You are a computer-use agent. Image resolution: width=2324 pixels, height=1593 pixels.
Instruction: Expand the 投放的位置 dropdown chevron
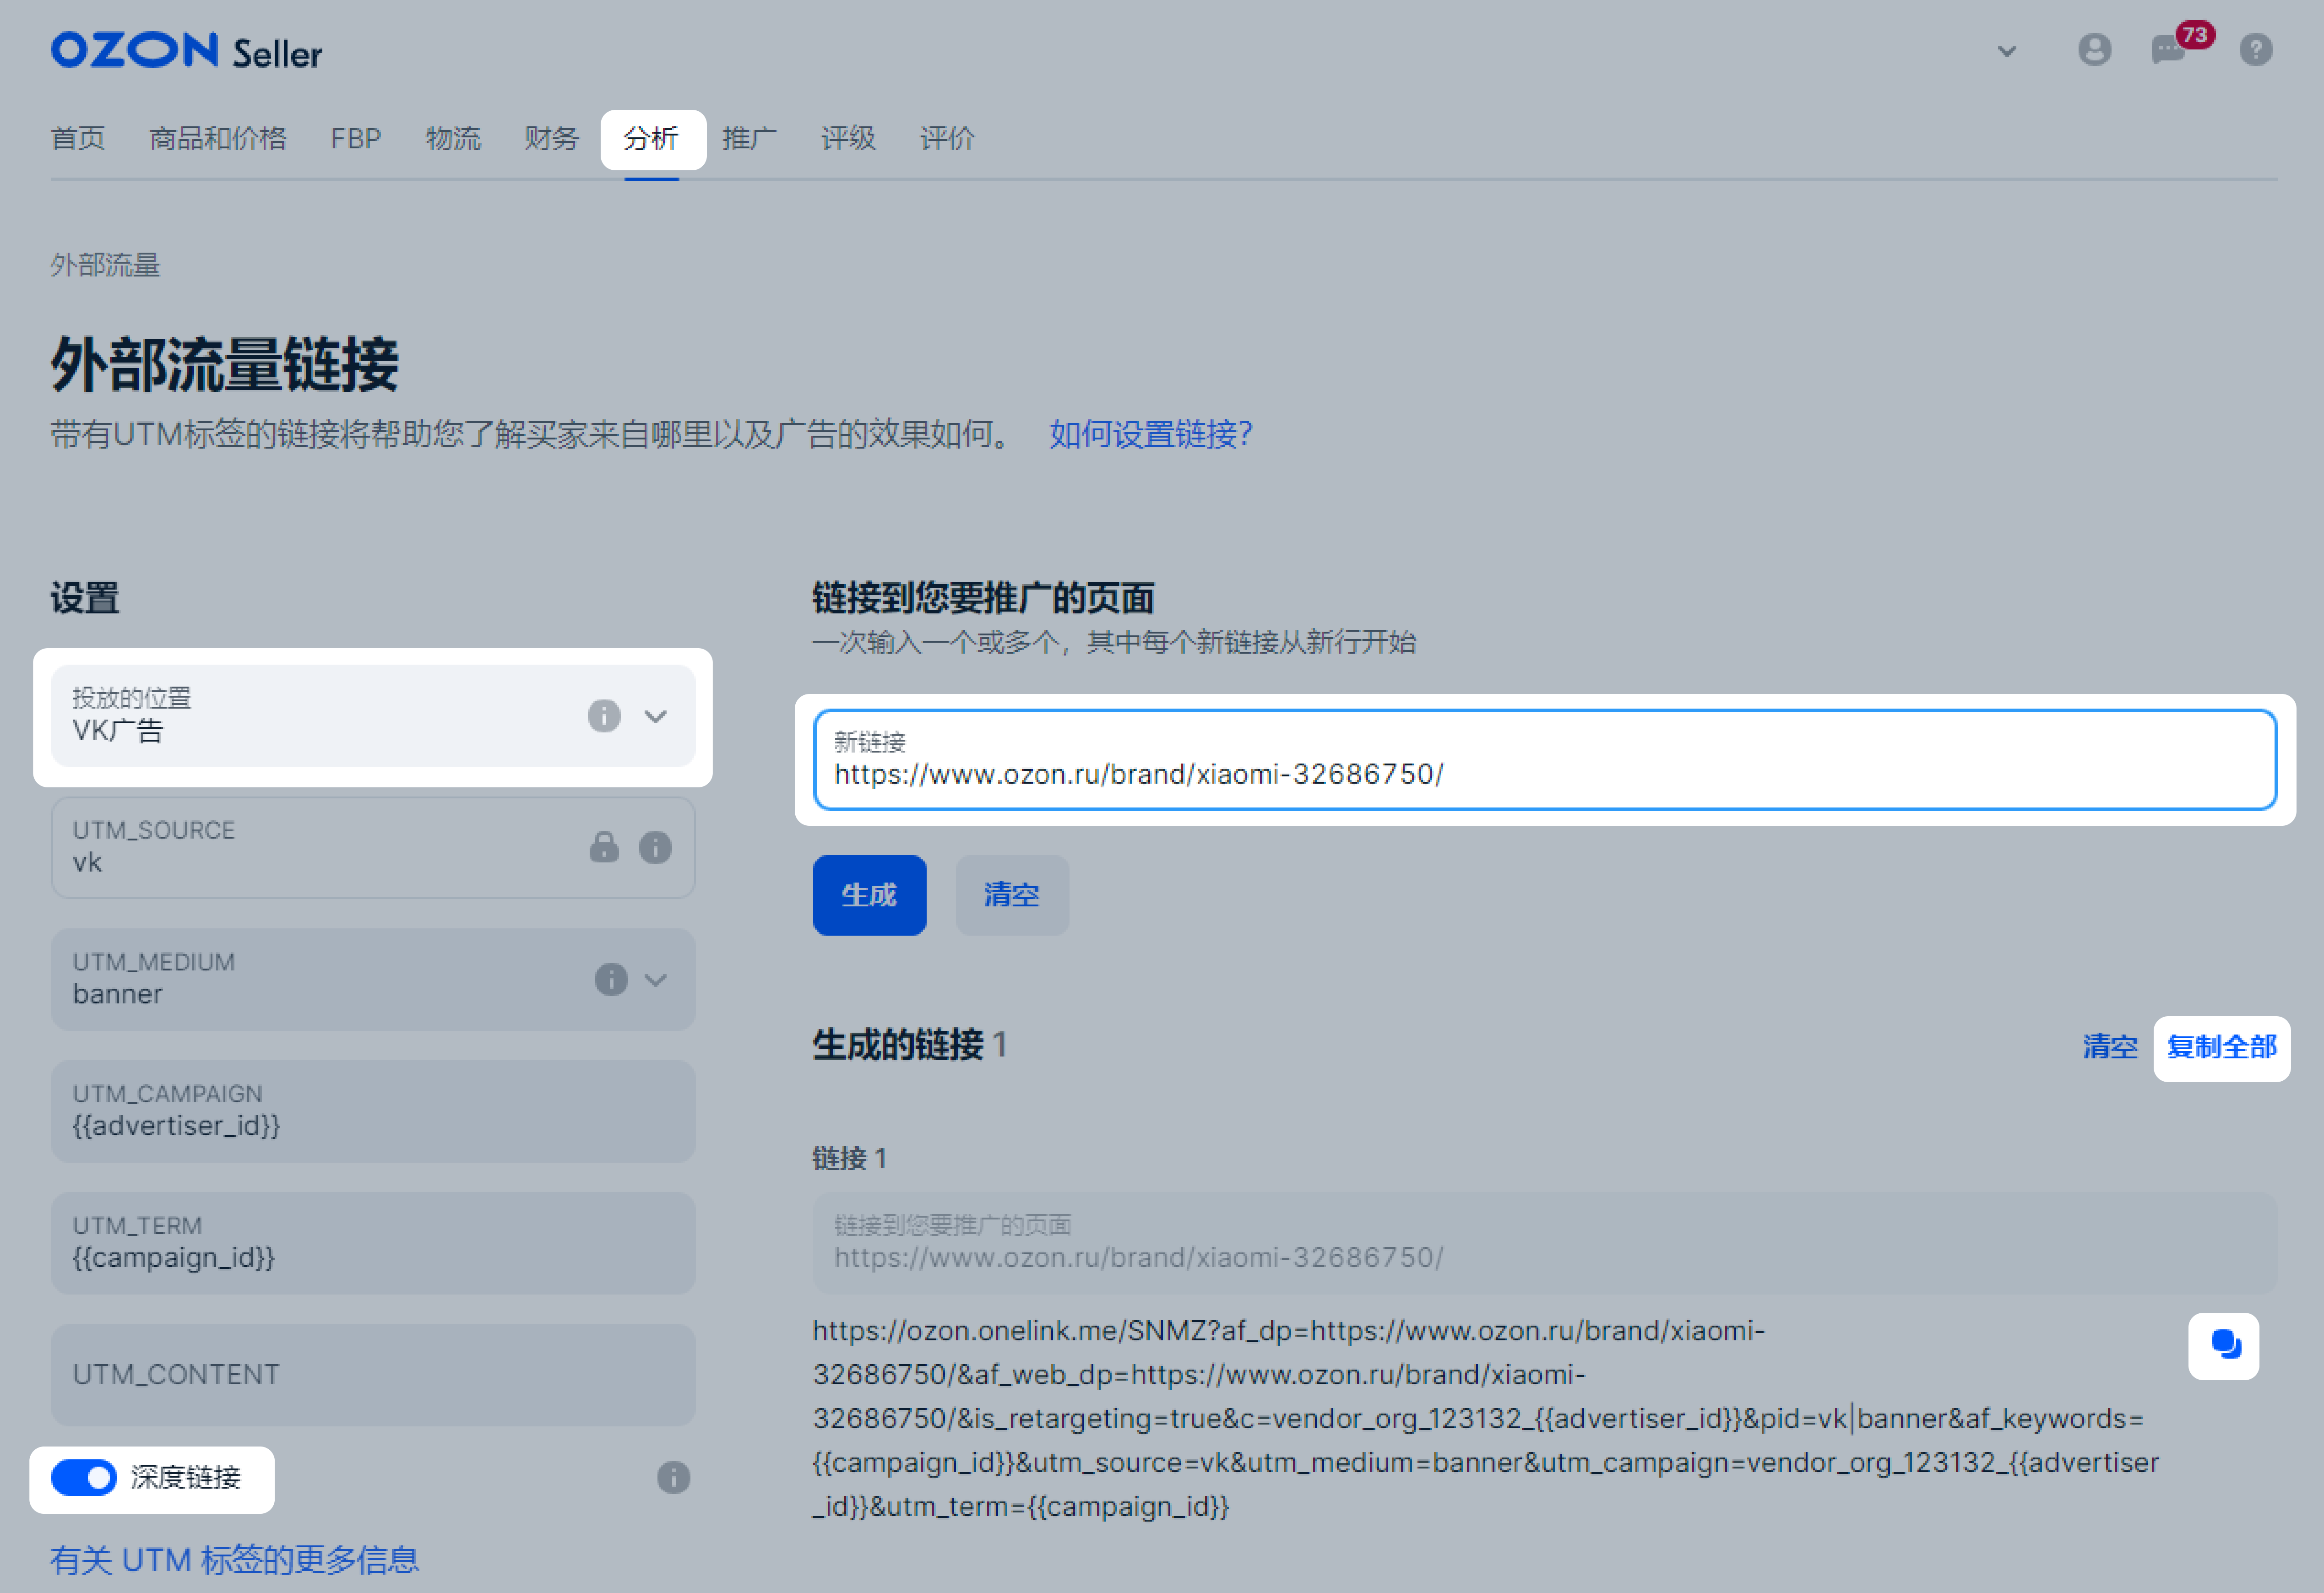655,717
